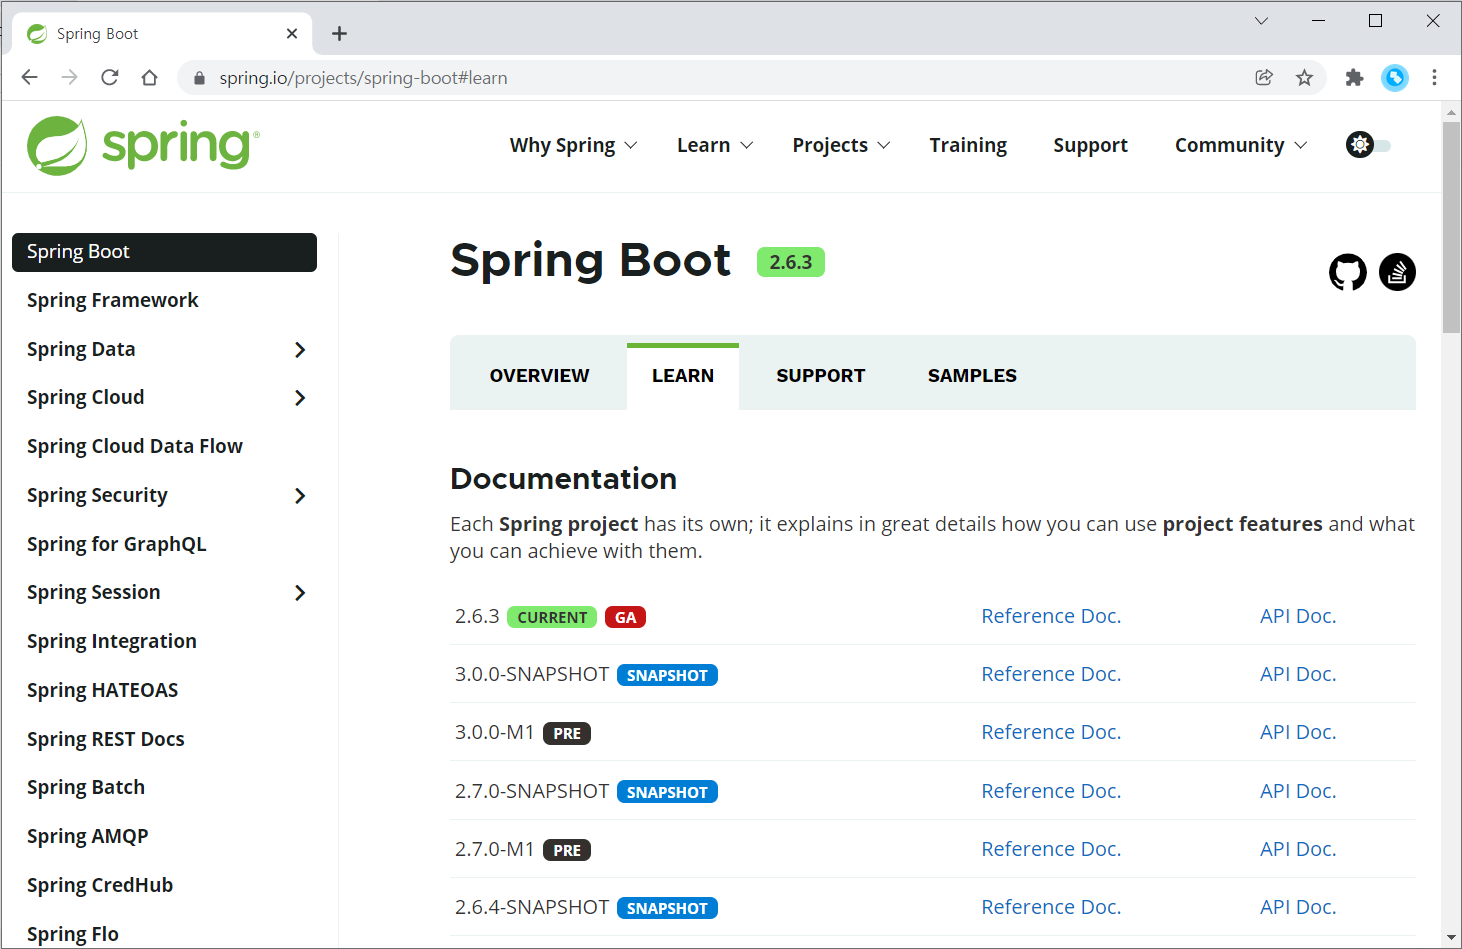Viewport: 1462px width, 949px height.
Task: Switch to the SAMPLES tab
Action: coord(972,376)
